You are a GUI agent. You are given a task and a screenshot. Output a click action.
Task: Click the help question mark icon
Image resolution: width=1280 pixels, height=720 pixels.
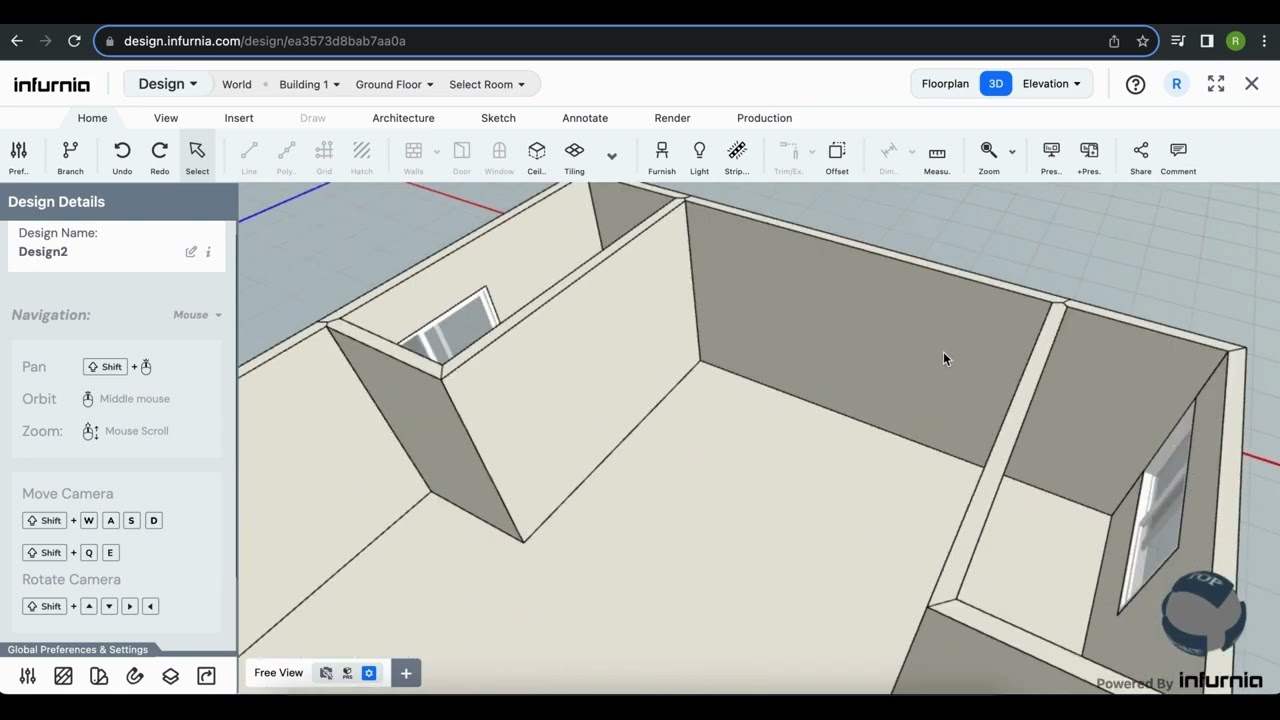[1135, 84]
